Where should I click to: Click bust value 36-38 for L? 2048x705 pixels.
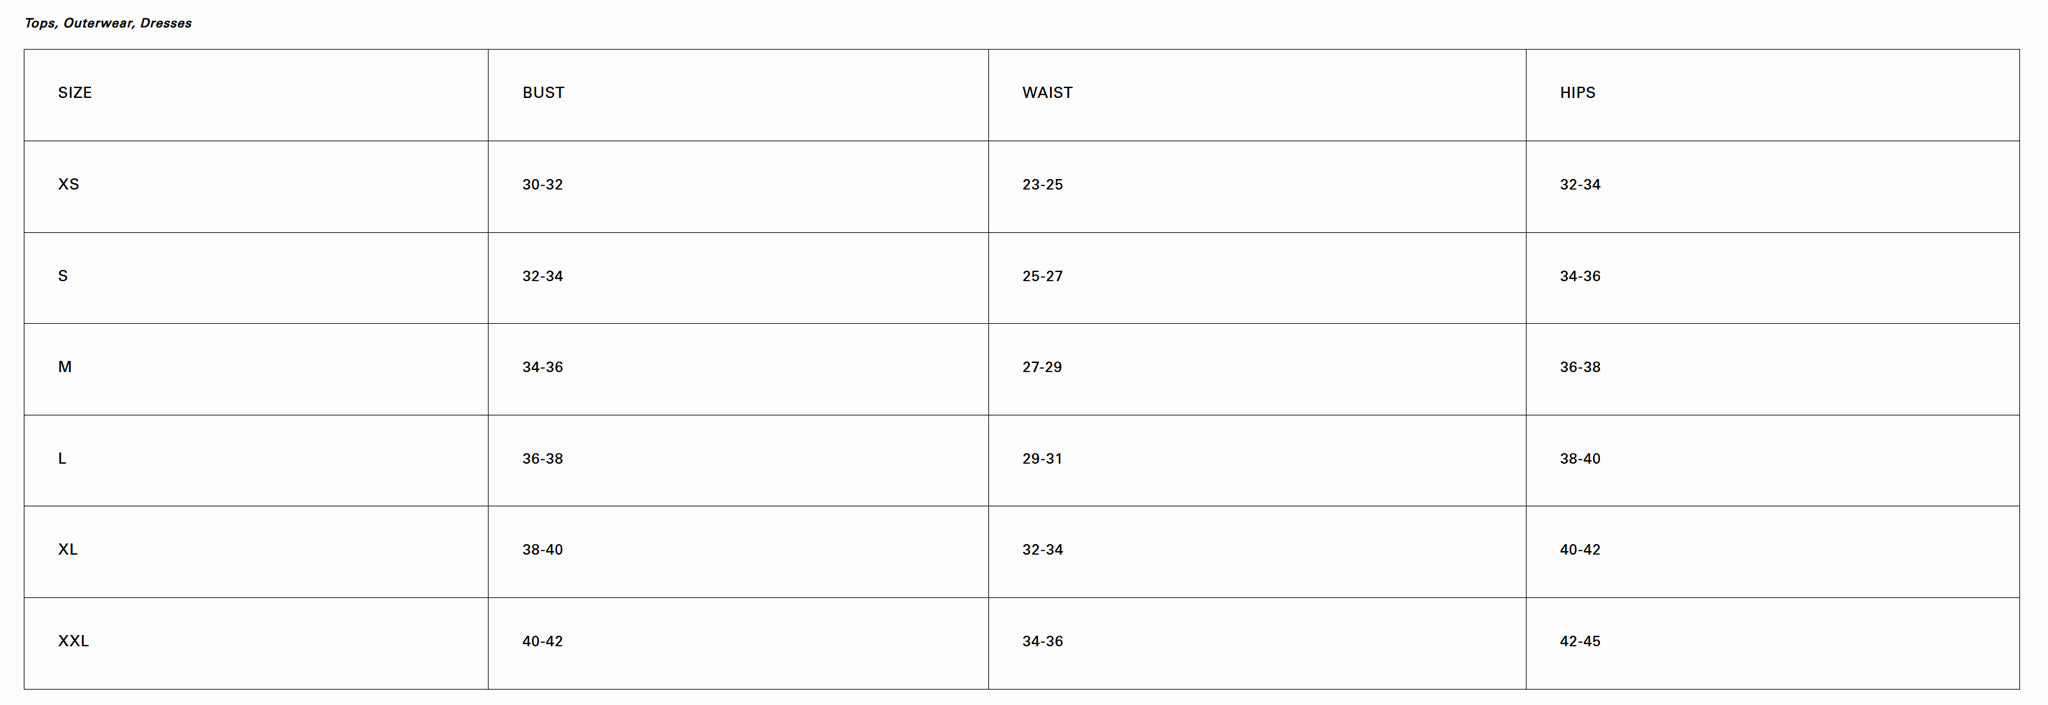click(542, 459)
